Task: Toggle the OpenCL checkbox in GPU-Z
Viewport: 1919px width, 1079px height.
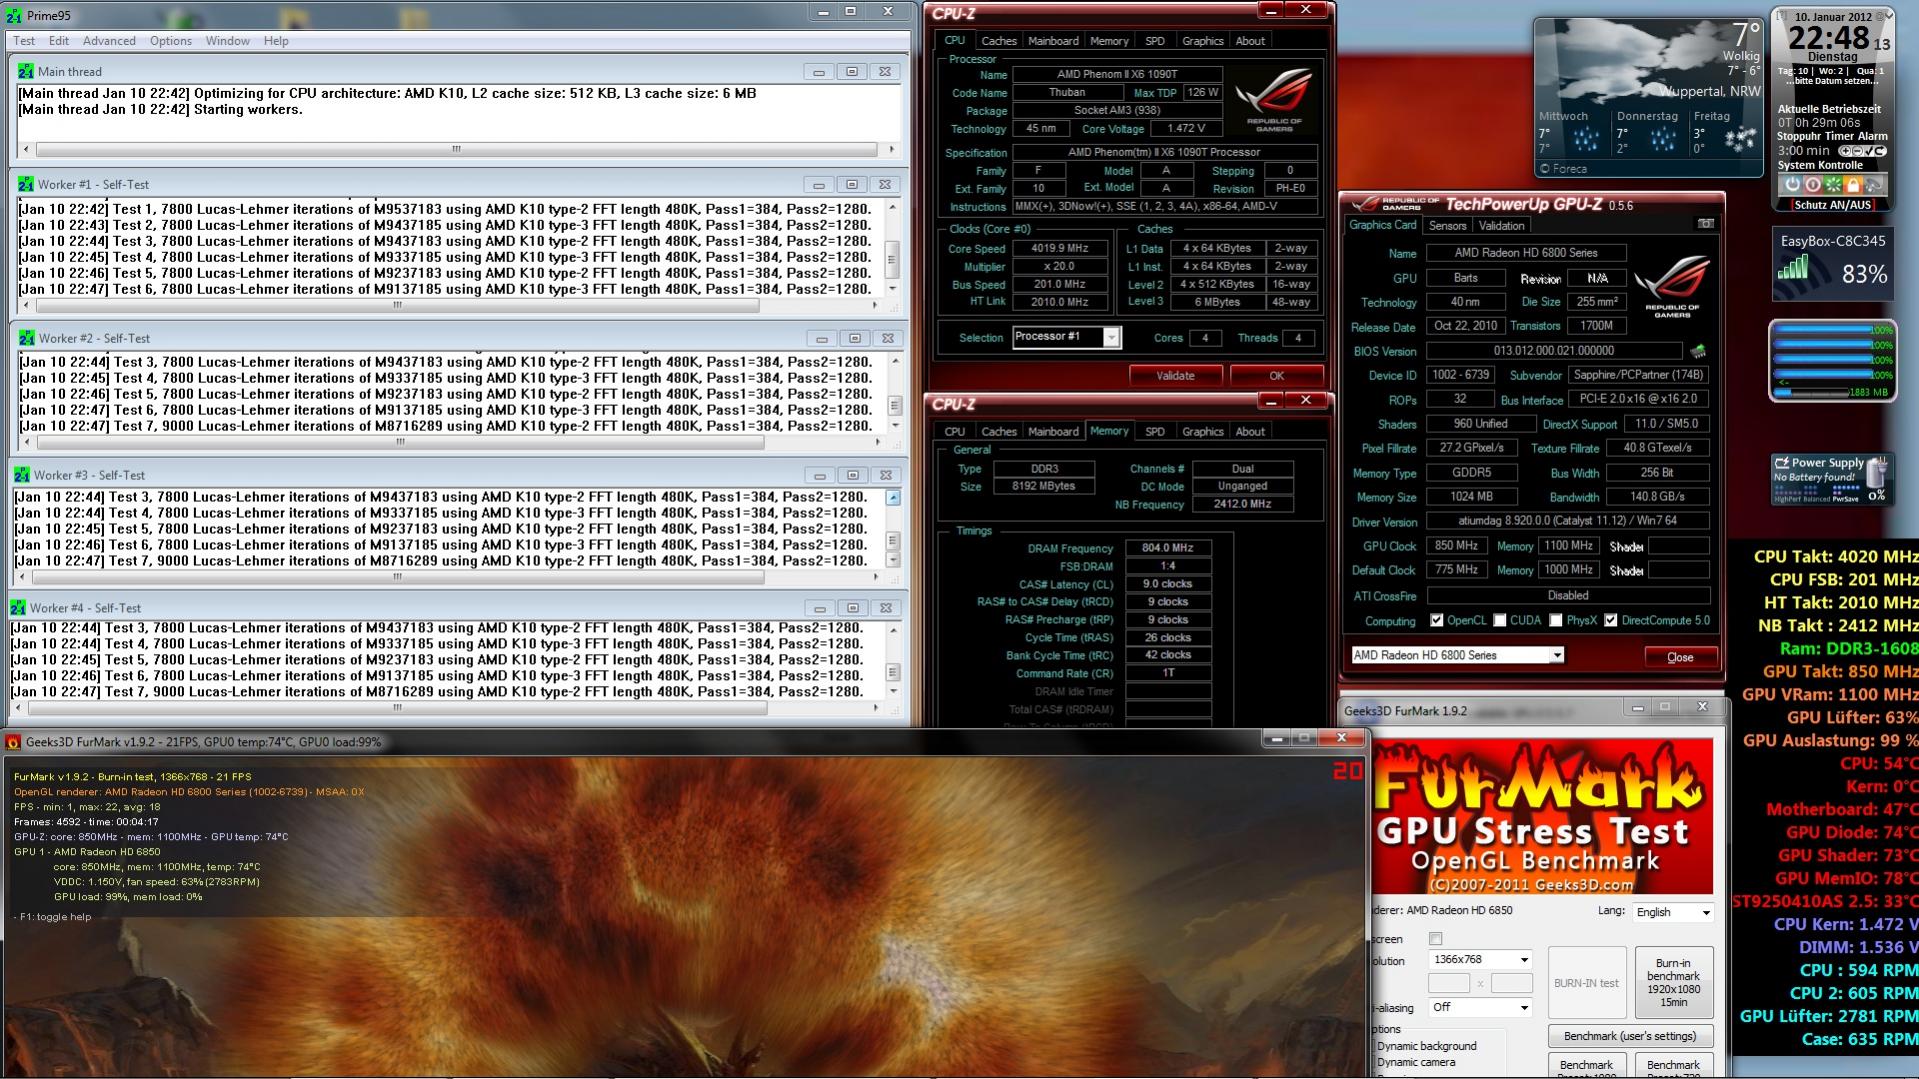Action: tap(1437, 621)
